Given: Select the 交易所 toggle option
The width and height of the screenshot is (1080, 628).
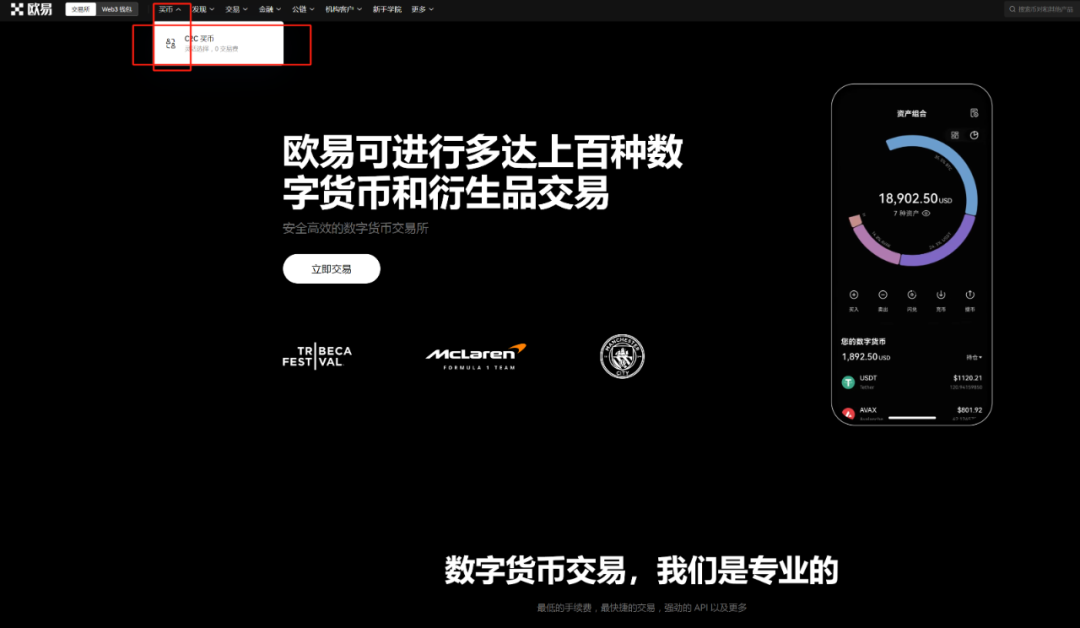Looking at the screenshot, I should (x=80, y=9).
